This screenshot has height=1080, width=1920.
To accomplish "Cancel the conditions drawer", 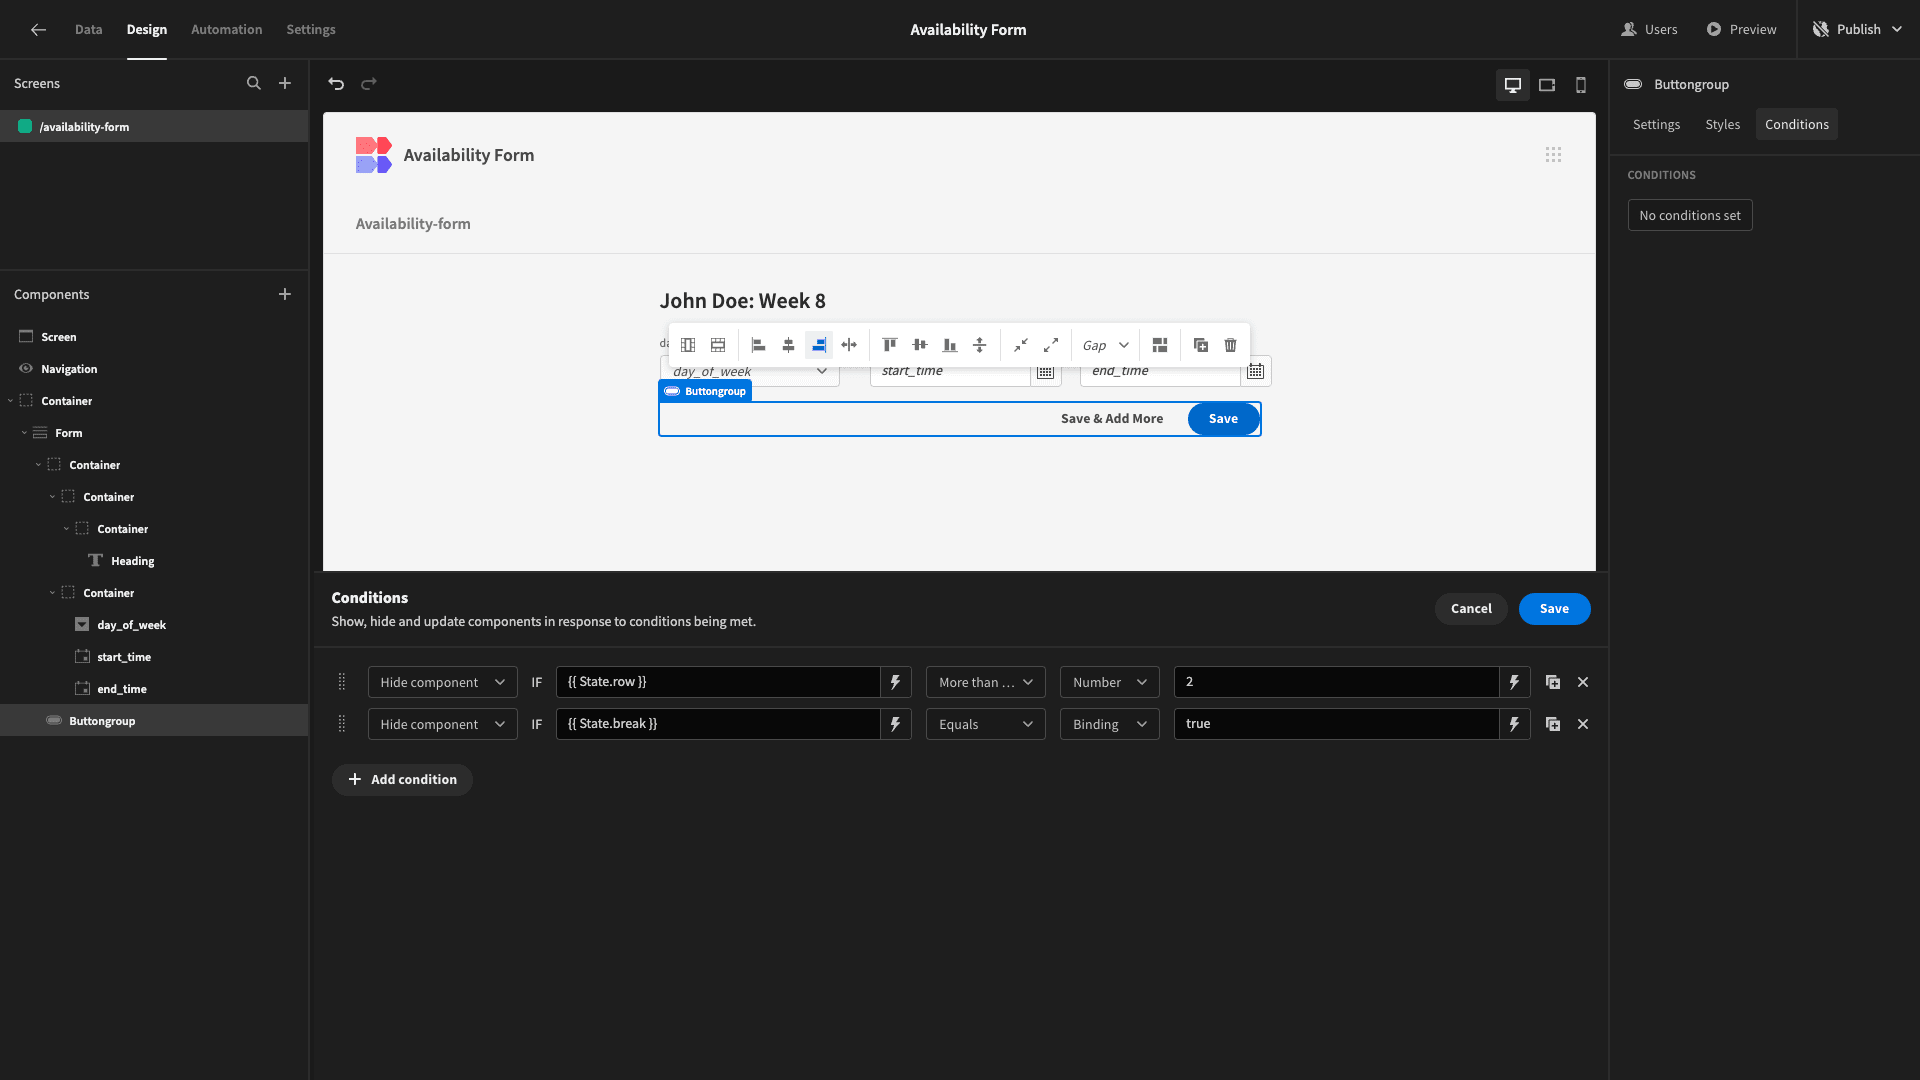I will pos(1471,609).
